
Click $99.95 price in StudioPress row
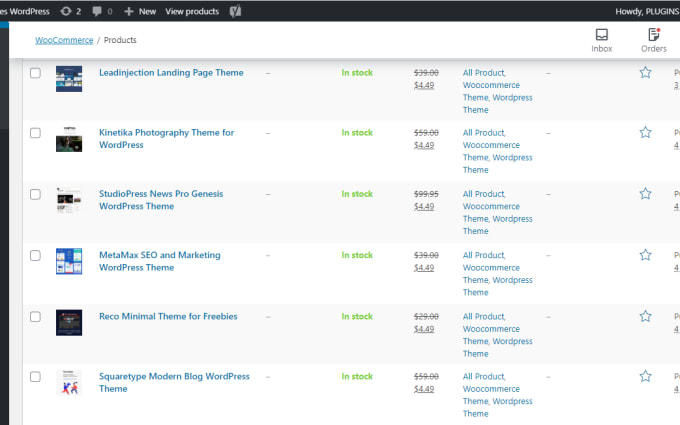[426, 194]
